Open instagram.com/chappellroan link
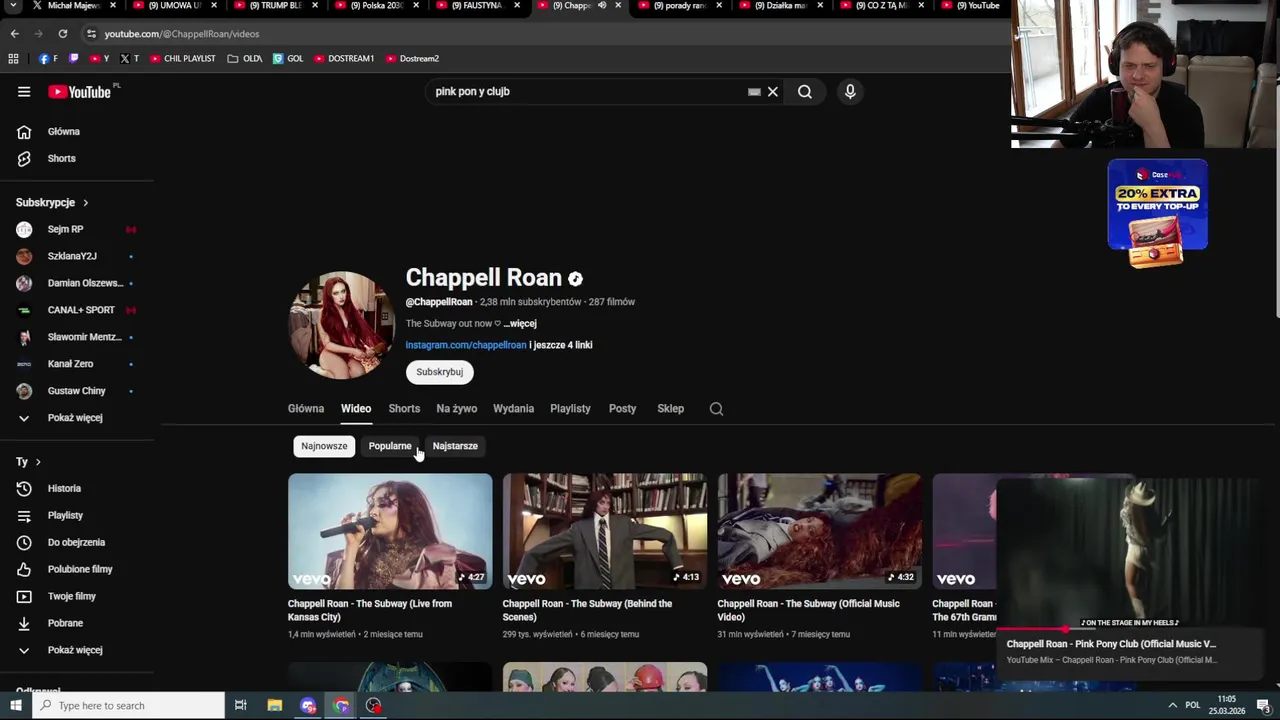 (x=466, y=345)
